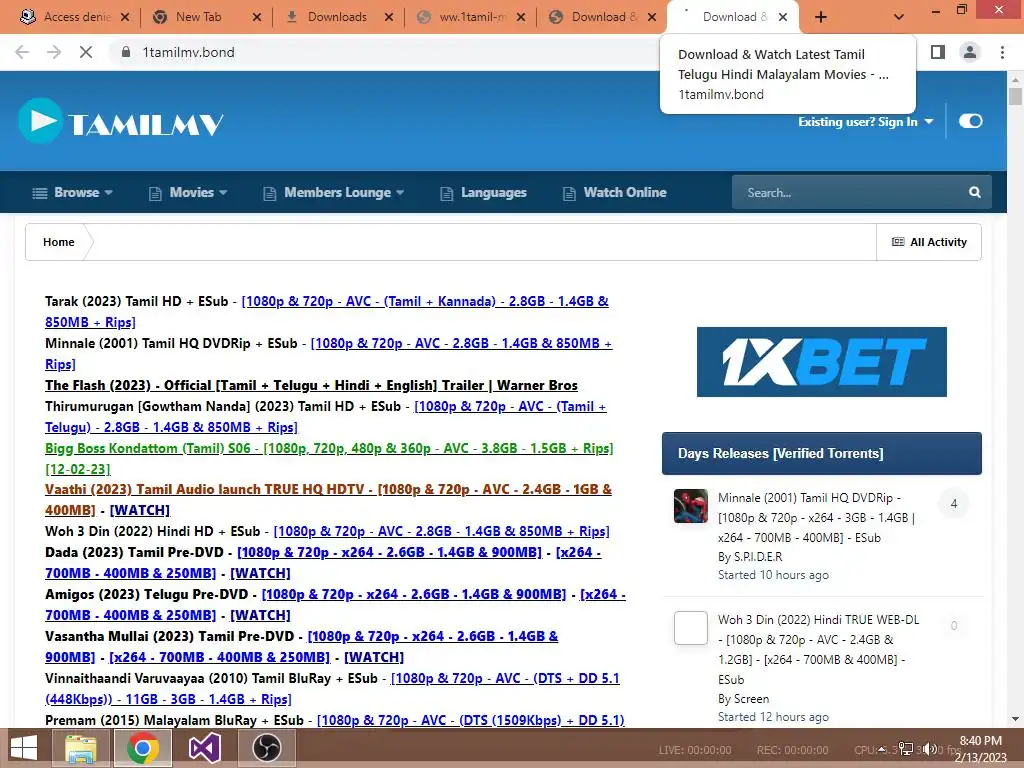Open File Explorer from the taskbar
This screenshot has height=768, width=1024.
[81, 748]
